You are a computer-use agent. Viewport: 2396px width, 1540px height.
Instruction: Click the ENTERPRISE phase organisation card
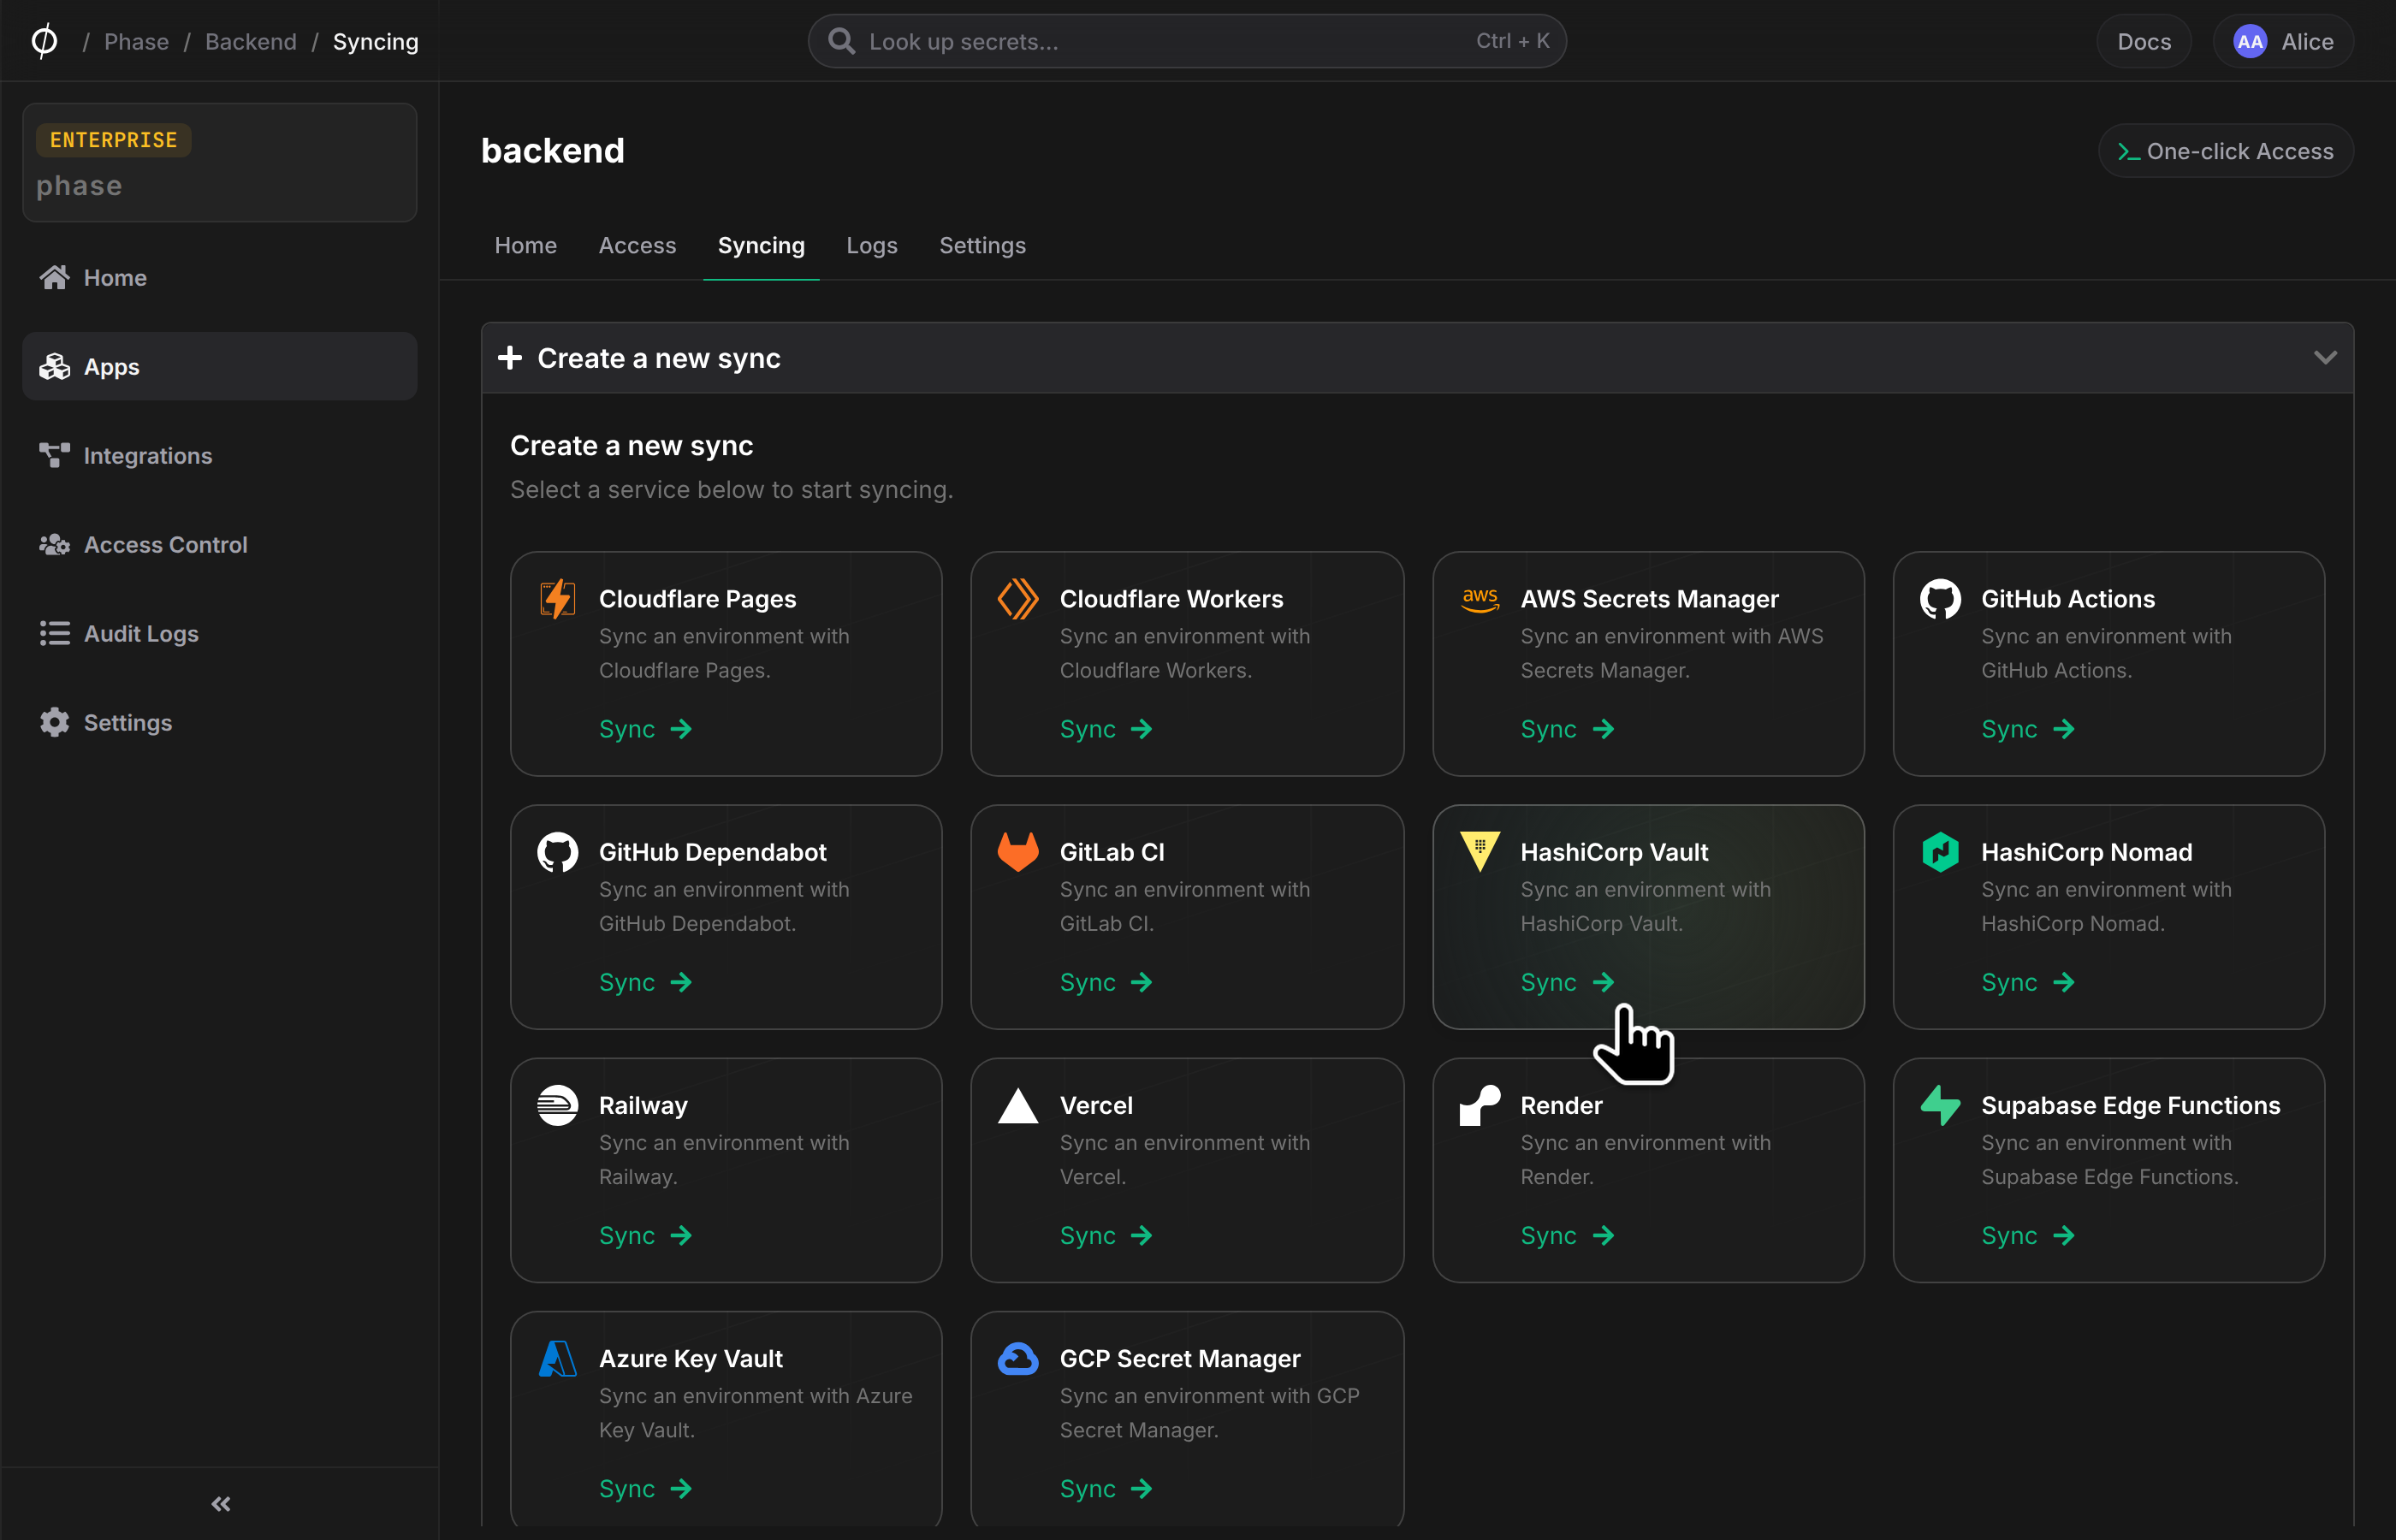[x=219, y=162]
